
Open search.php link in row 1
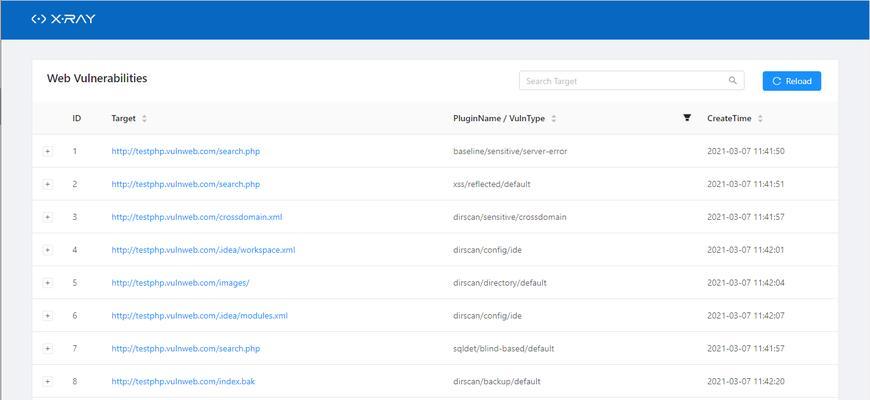pyautogui.click(x=185, y=151)
